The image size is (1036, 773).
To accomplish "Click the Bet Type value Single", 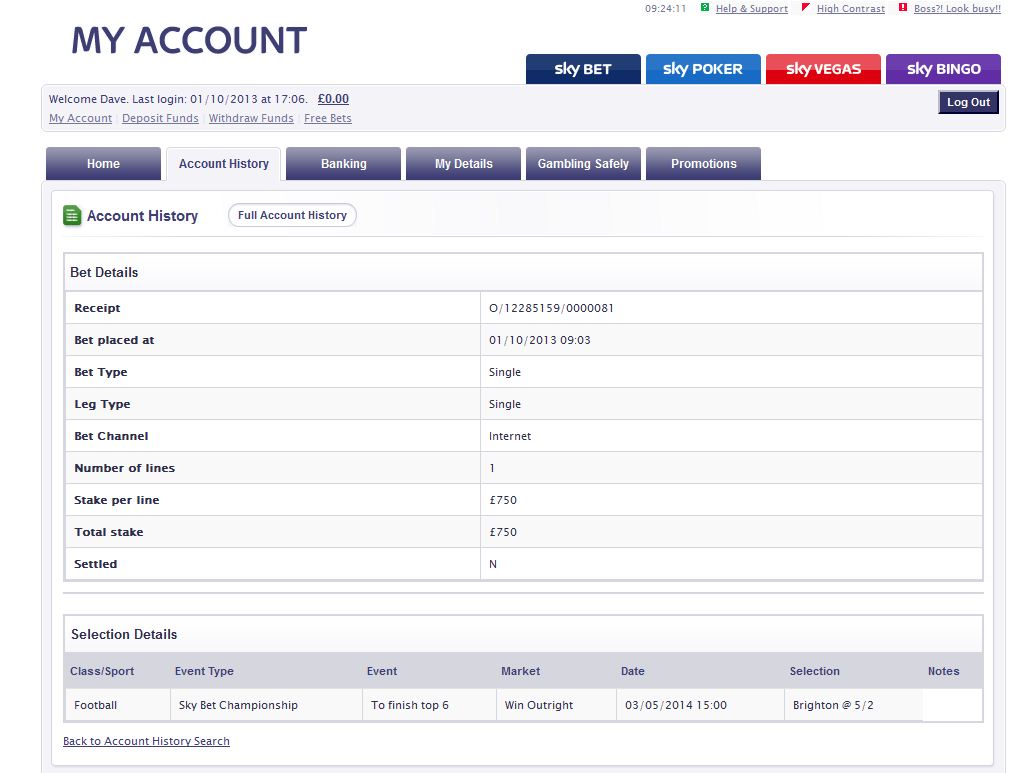I will (x=505, y=373).
